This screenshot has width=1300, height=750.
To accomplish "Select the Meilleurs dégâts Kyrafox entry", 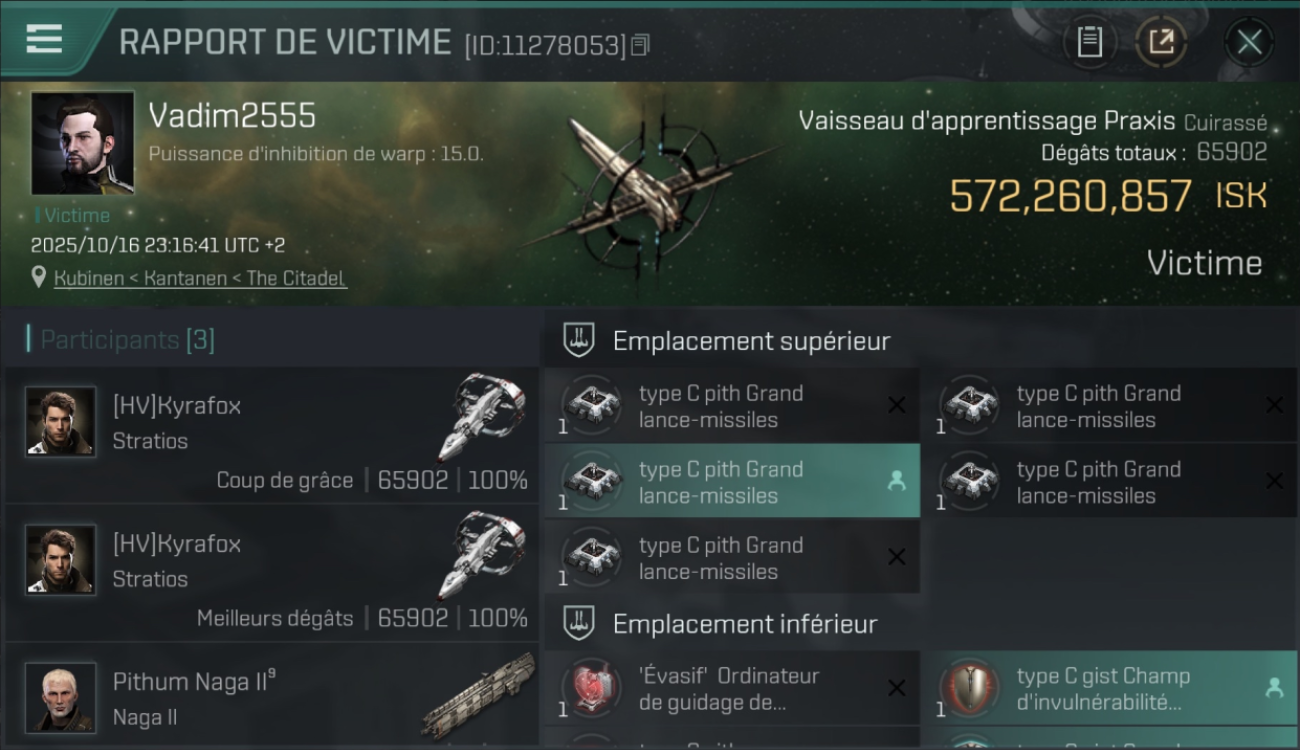I will [x=272, y=573].
